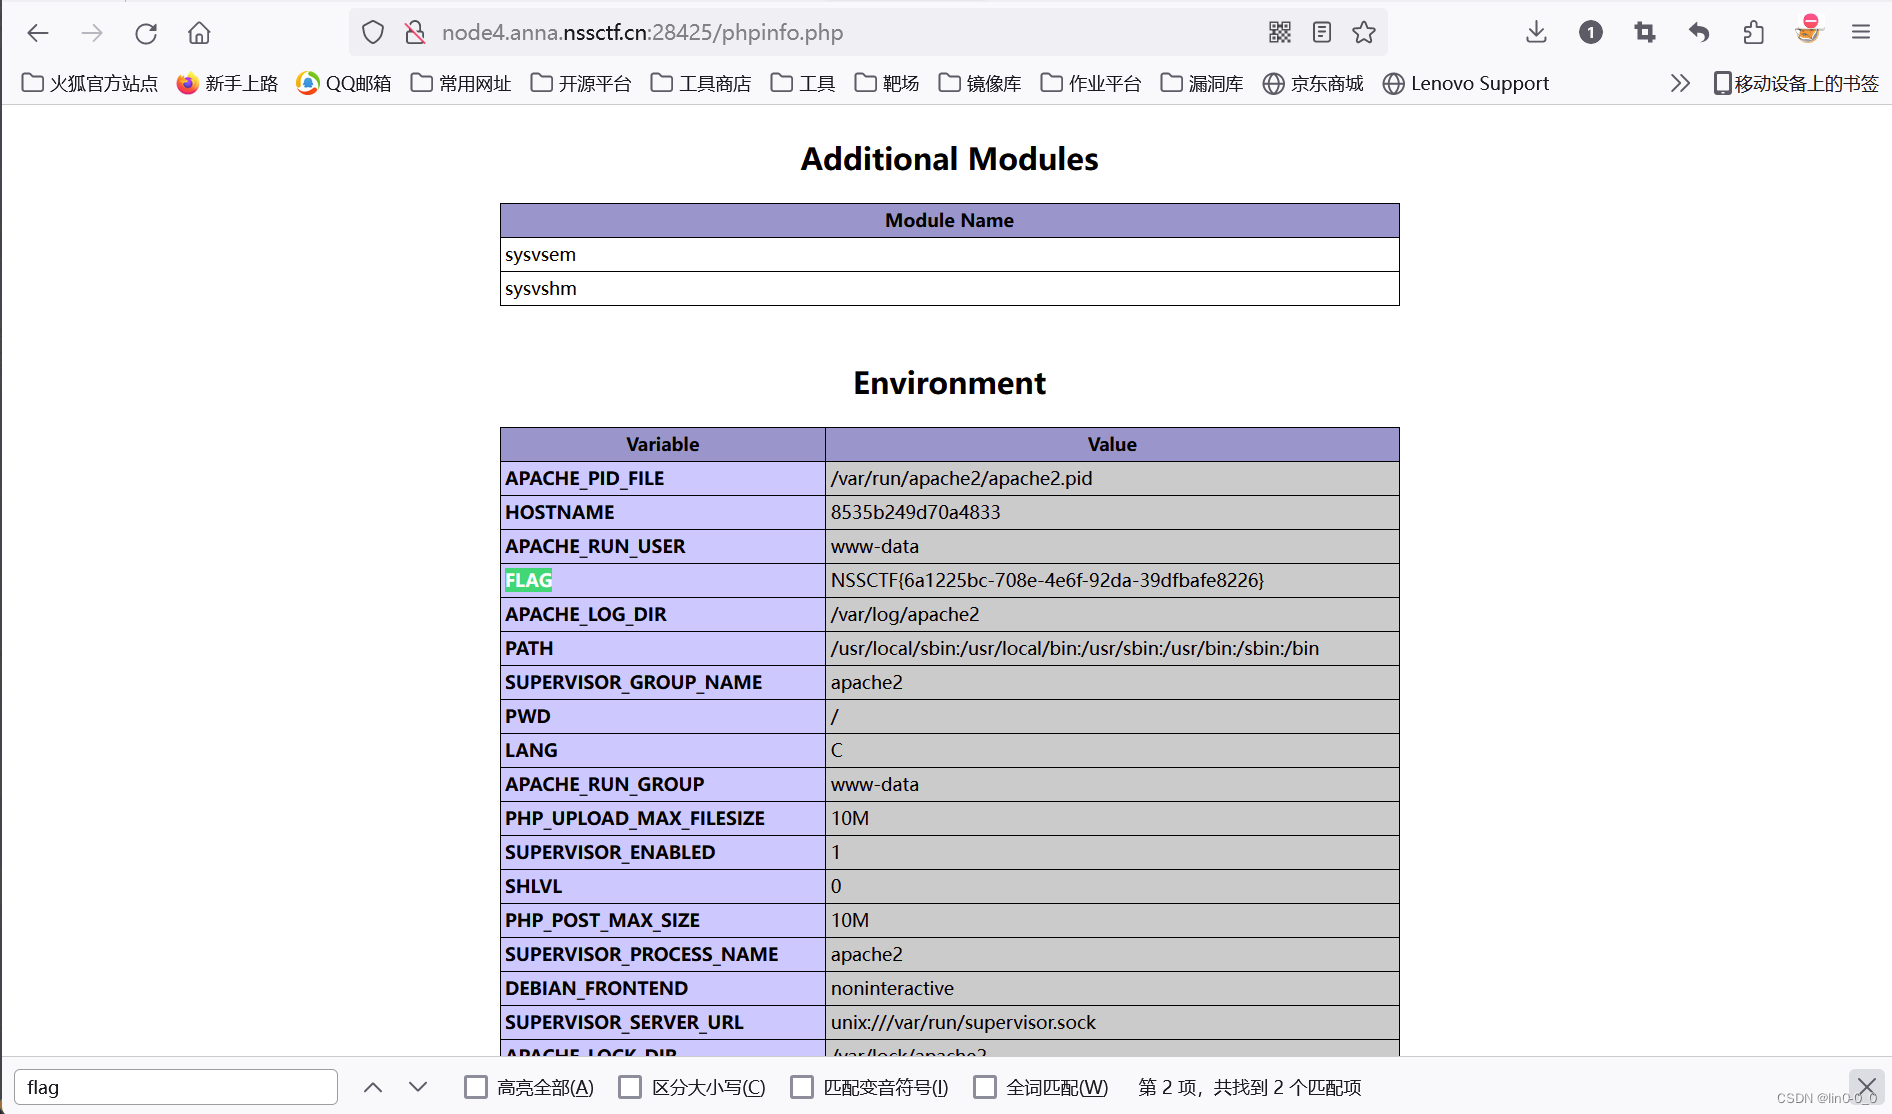Enable 区分大小写 case-sensitive checkbox
This screenshot has height=1114, width=1892.
point(630,1087)
